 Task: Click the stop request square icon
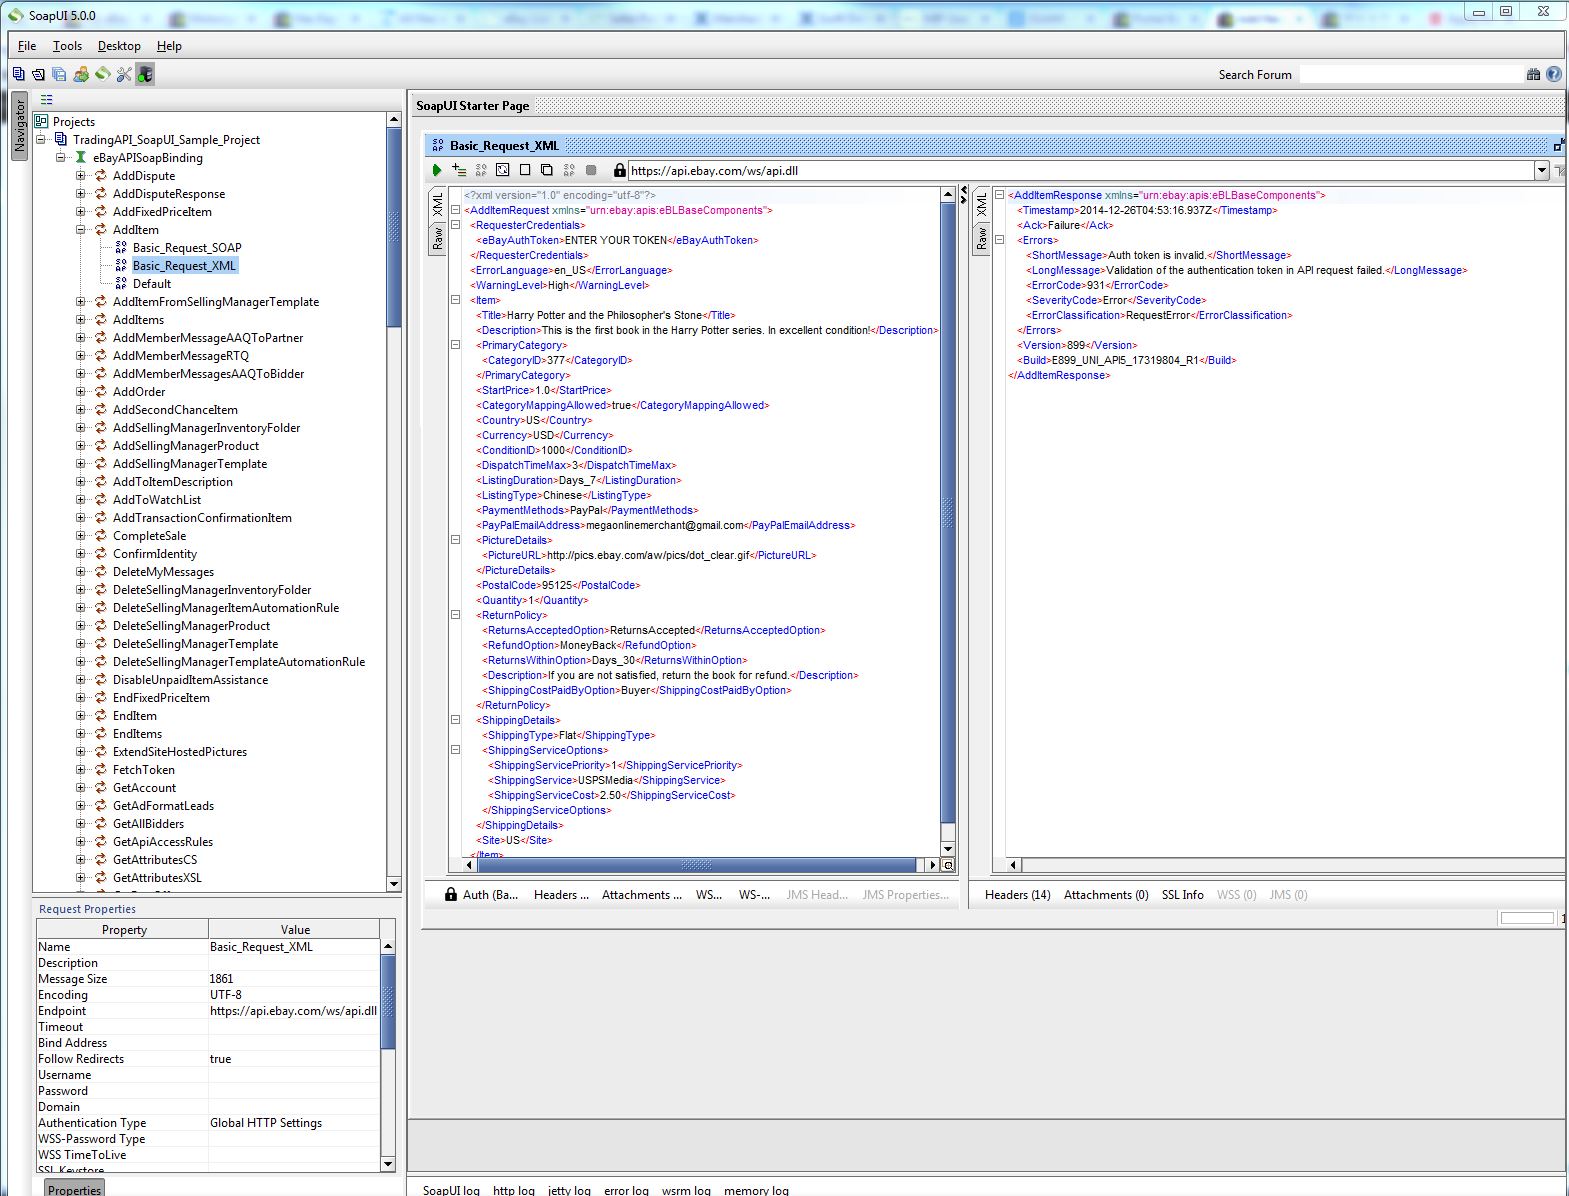point(591,170)
